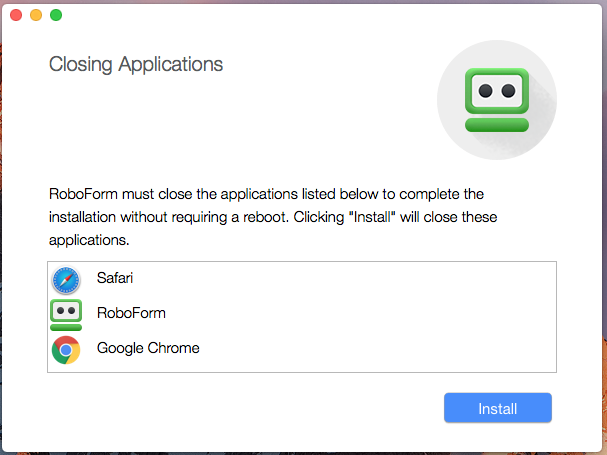607x455 pixels.
Task: Minimize the window using the yellow button
Action: point(36,16)
